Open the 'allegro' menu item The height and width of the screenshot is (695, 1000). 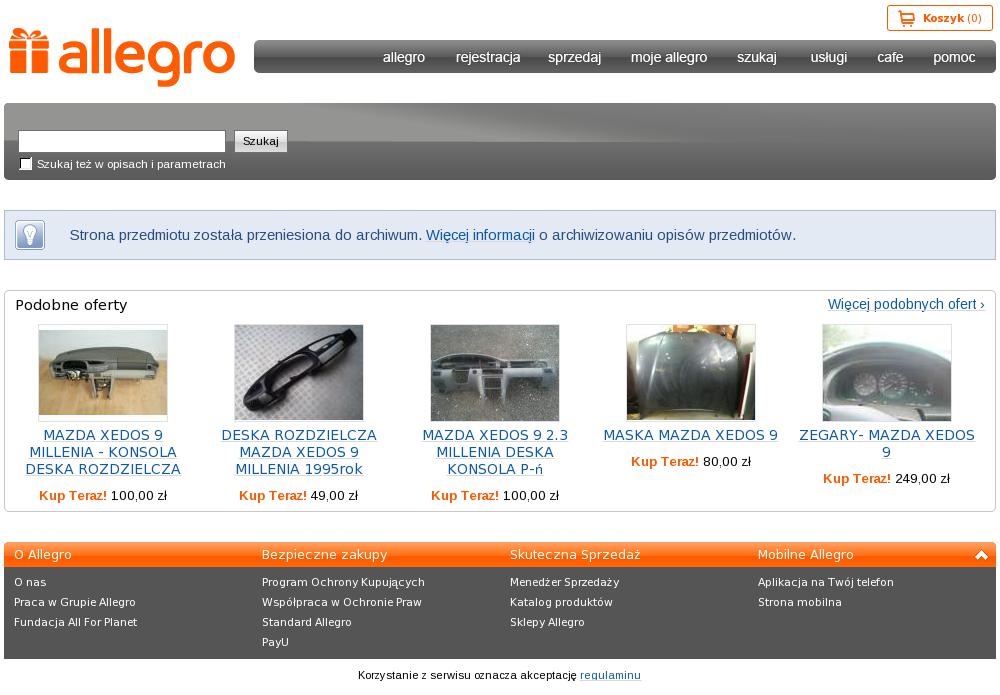[x=404, y=57]
